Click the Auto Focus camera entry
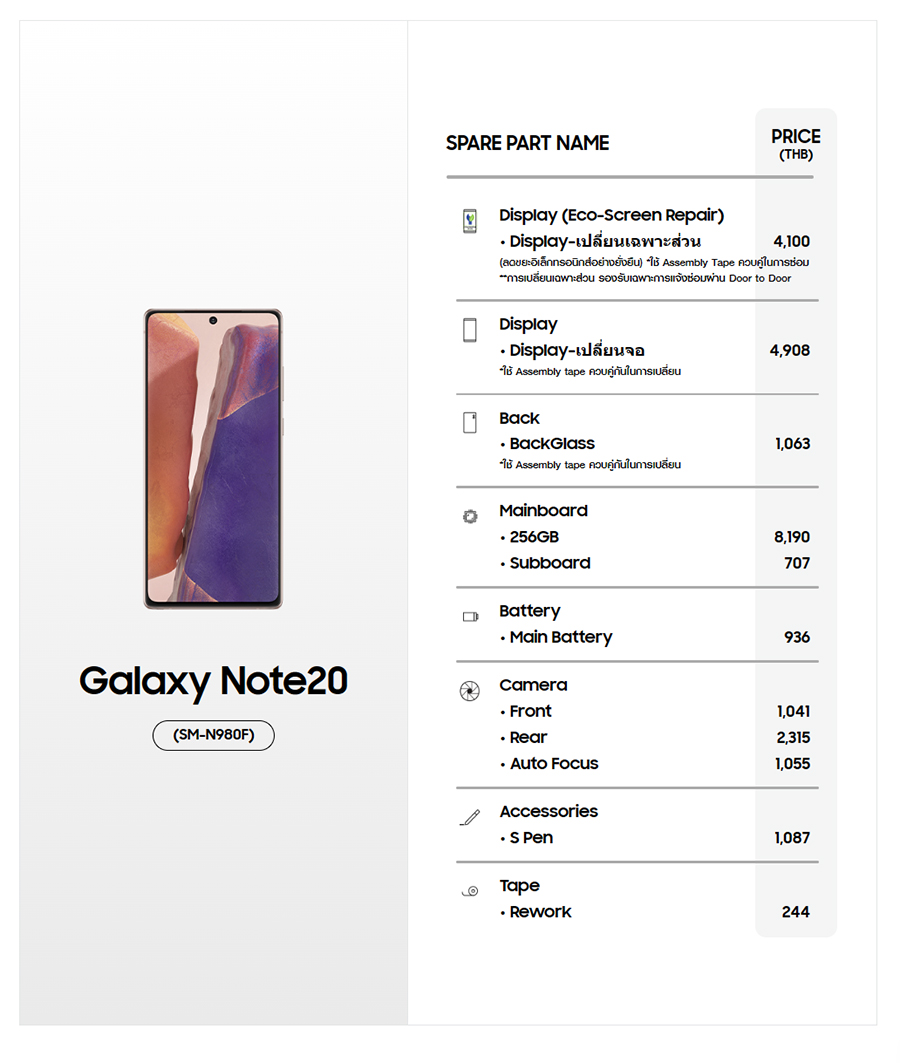The image size is (900, 1063). click(554, 764)
